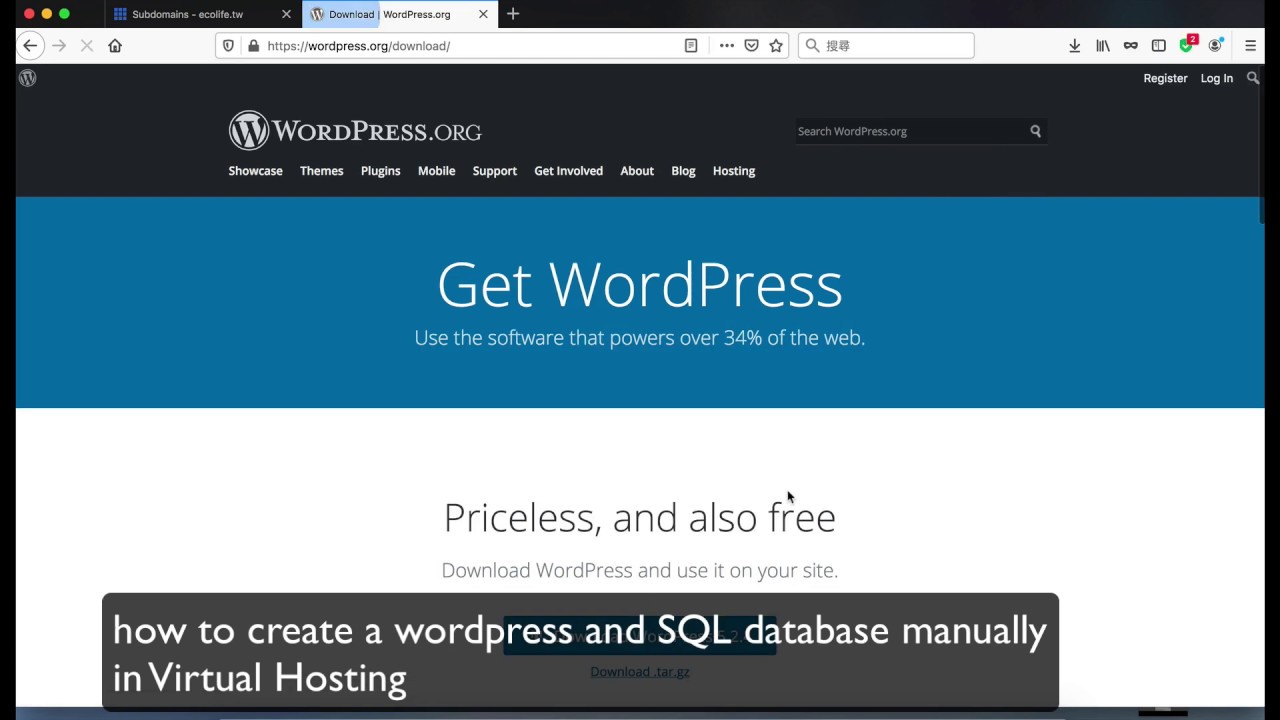Open page actions three-dot menu
This screenshot has width=1280, height=720.
click(x=727, y=45)
